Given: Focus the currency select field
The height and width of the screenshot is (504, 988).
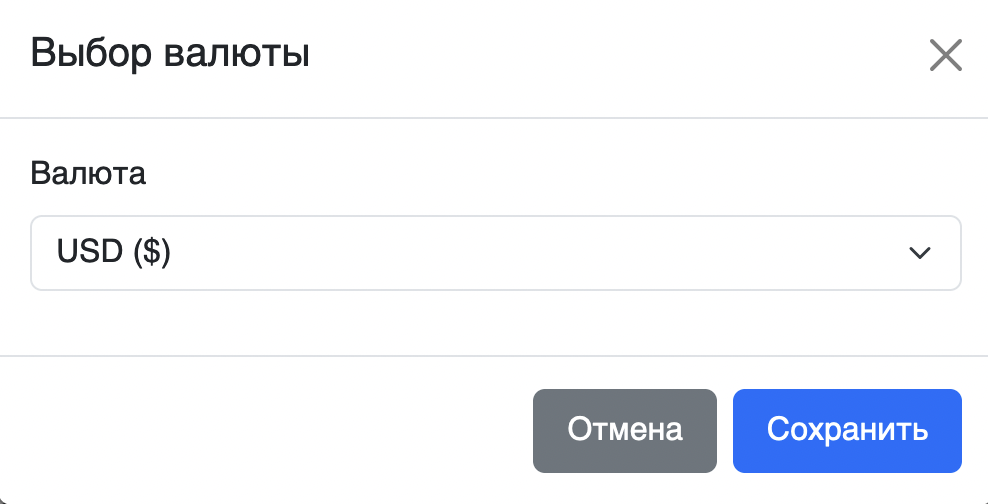Looking at the screenshot, I should pyautogui.click(x=495, y=253).
